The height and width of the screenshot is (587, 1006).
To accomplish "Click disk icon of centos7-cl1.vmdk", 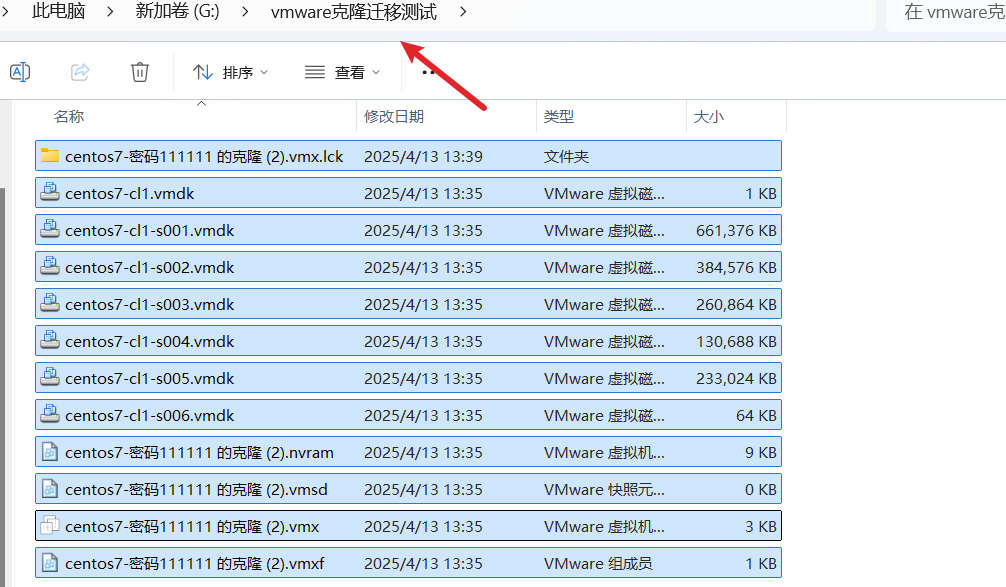I will click(49, 192).
